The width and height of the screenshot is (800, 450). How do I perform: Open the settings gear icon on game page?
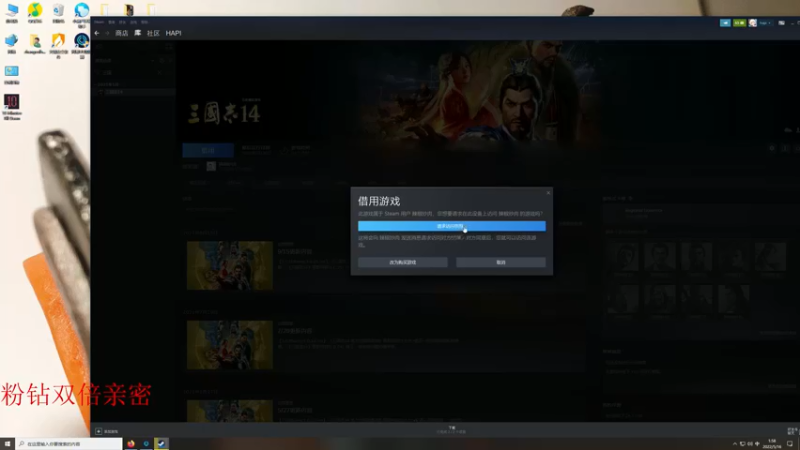772,148
